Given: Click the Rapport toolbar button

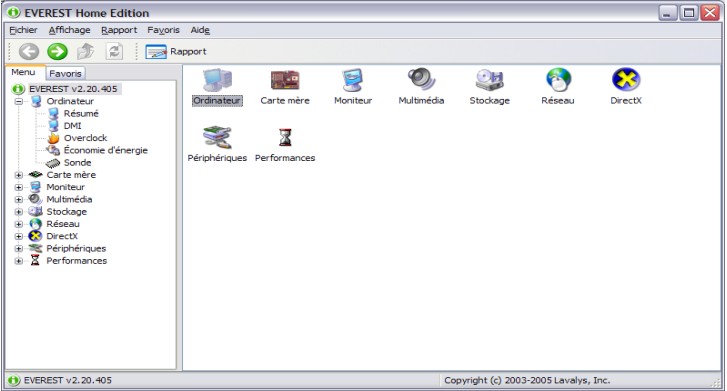Looking at the screenshot, I should pyautogui.click(x=176, y=51).
